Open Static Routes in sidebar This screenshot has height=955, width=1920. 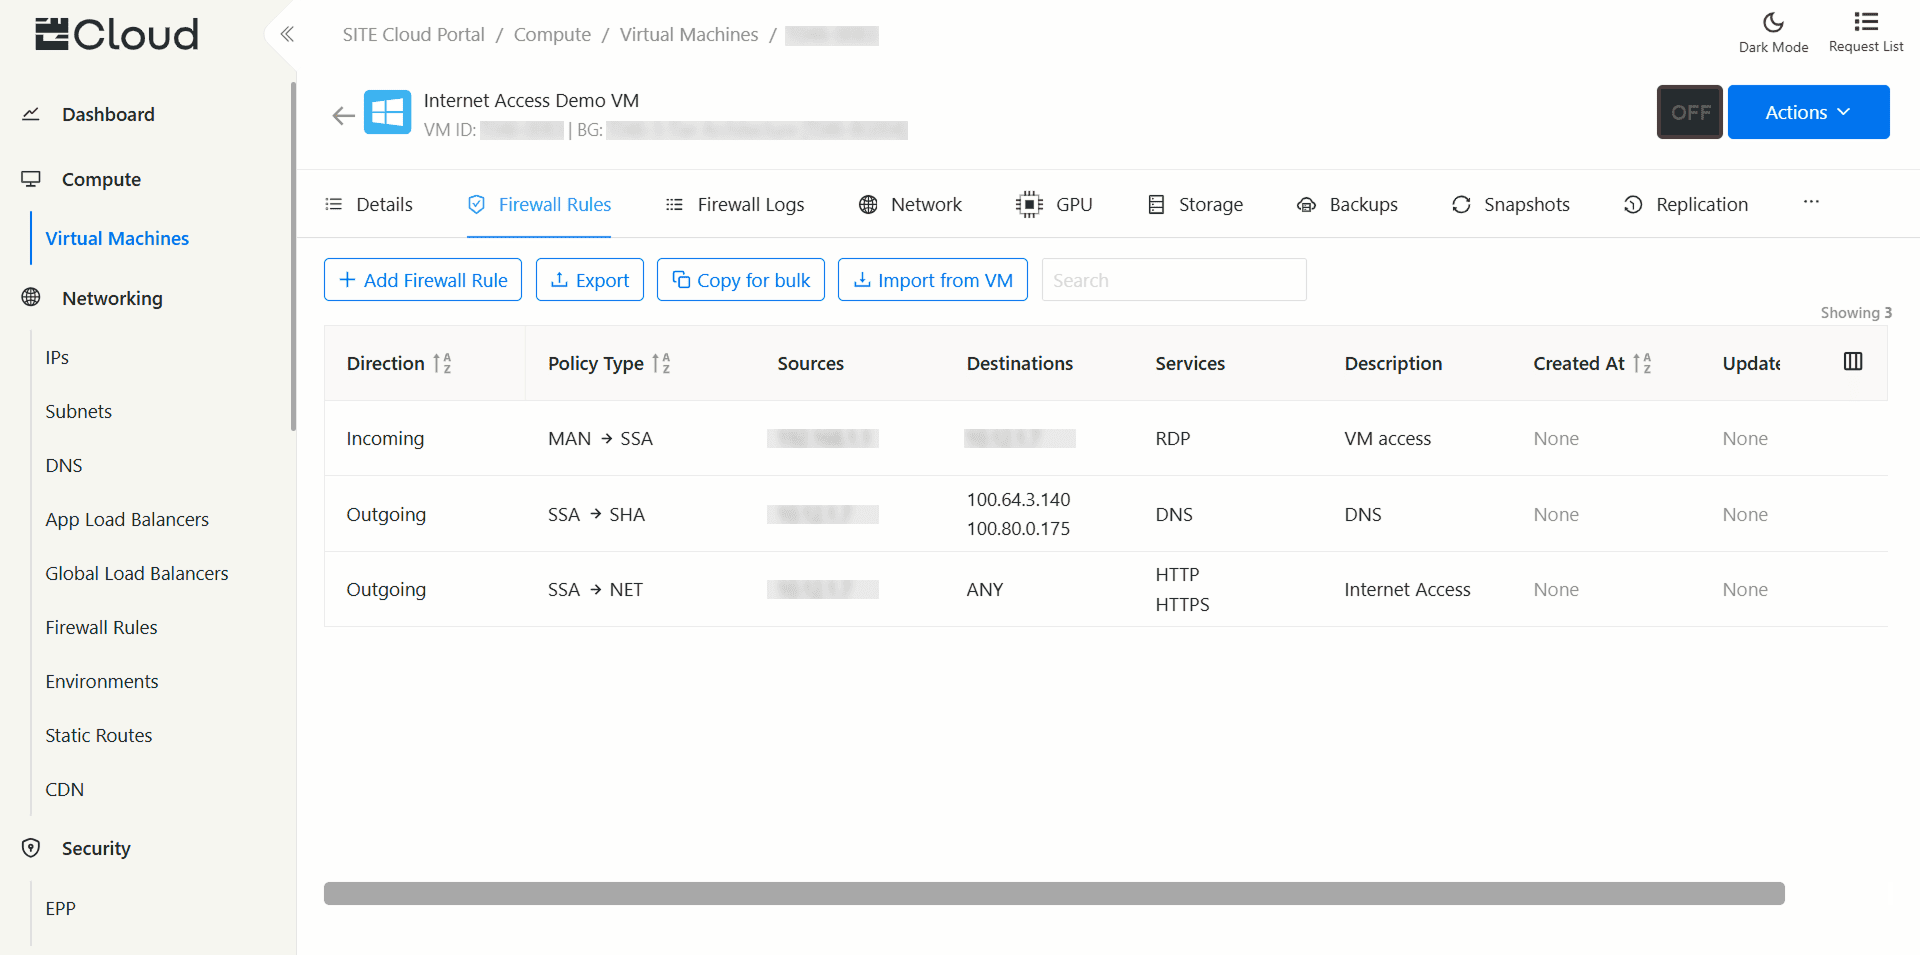pyautogui.click(x=99, y=735)
